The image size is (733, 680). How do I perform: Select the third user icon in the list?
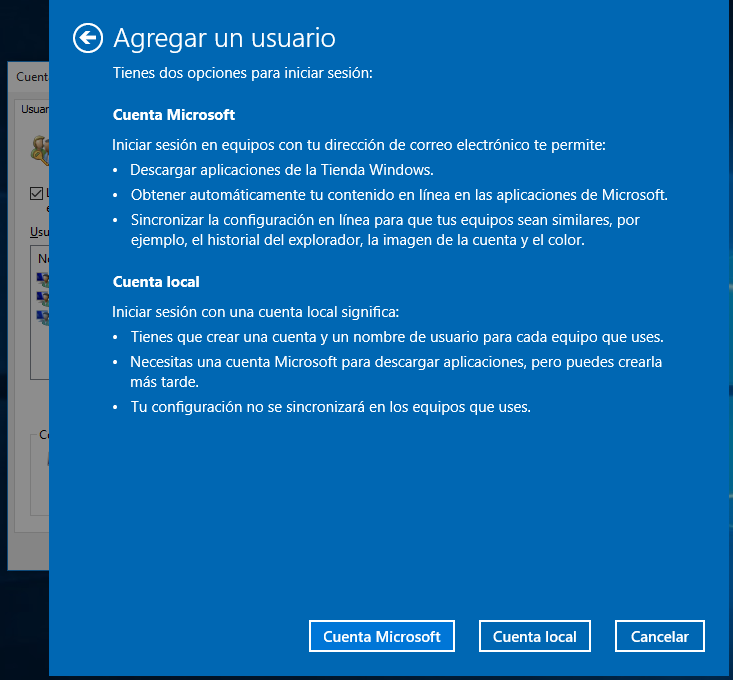42,317
